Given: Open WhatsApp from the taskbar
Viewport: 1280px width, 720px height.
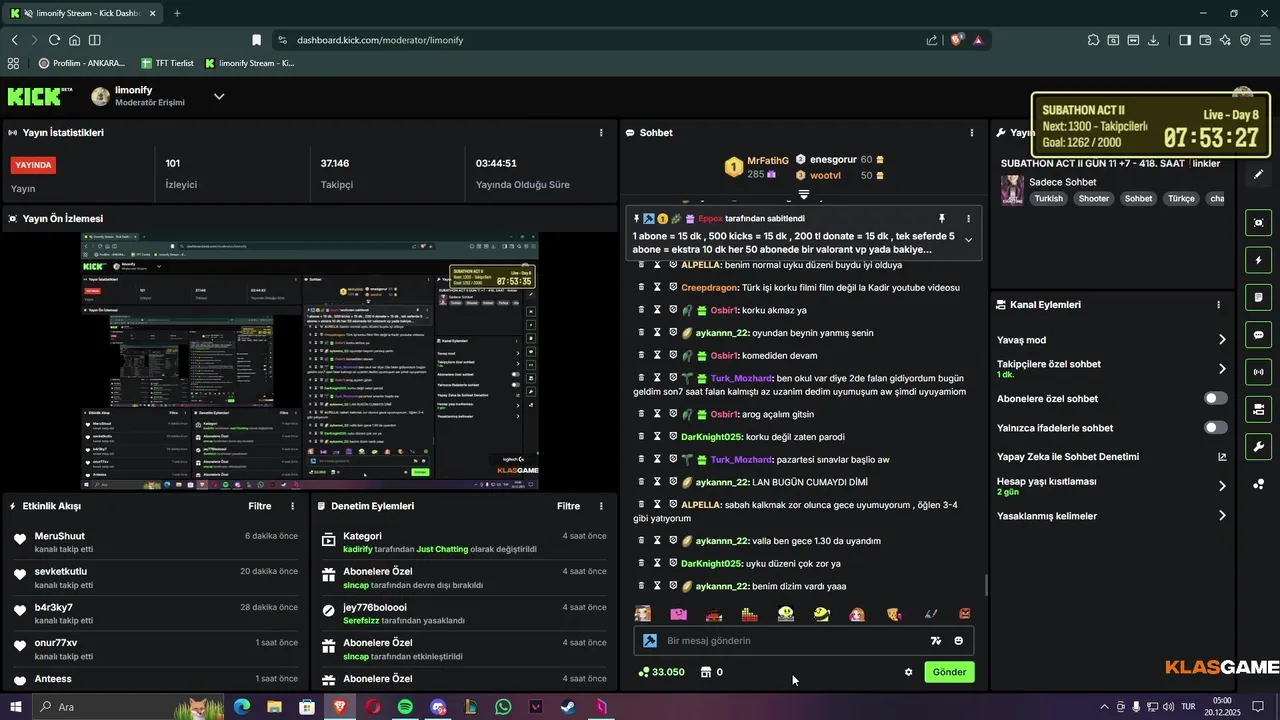Looking at the screenshot, I should point(503,707).
